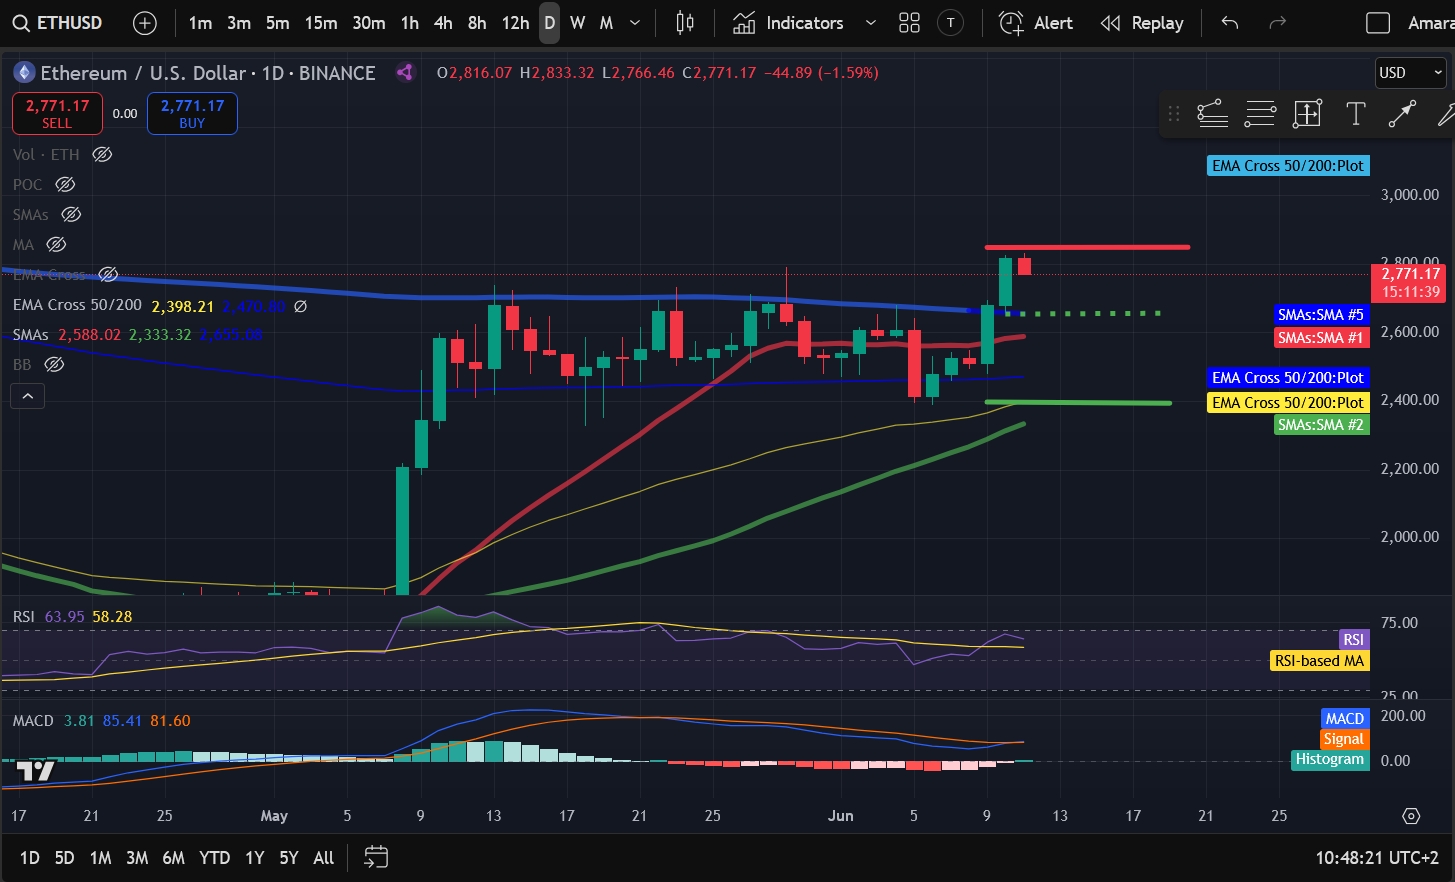Open the candlestick chart type selector
This screenshot has height=882, width=1455.
coord(685,22)
